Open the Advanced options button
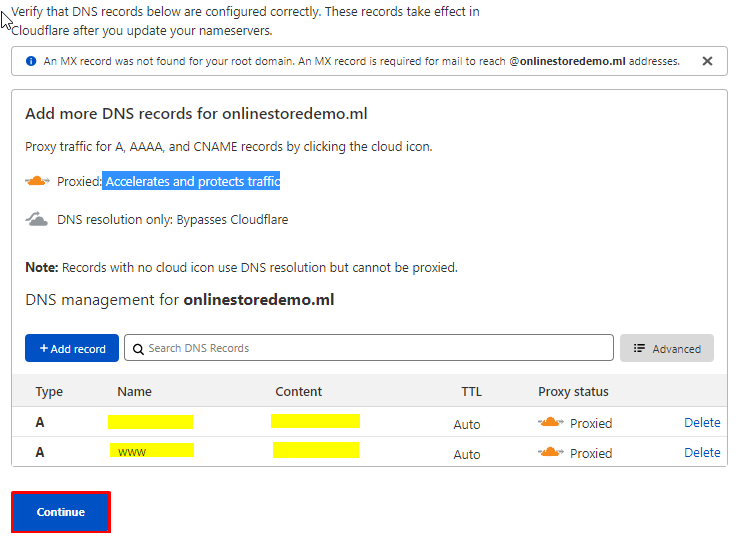The height and width of the screenshot is (546, 744). (x=667, y=348)
